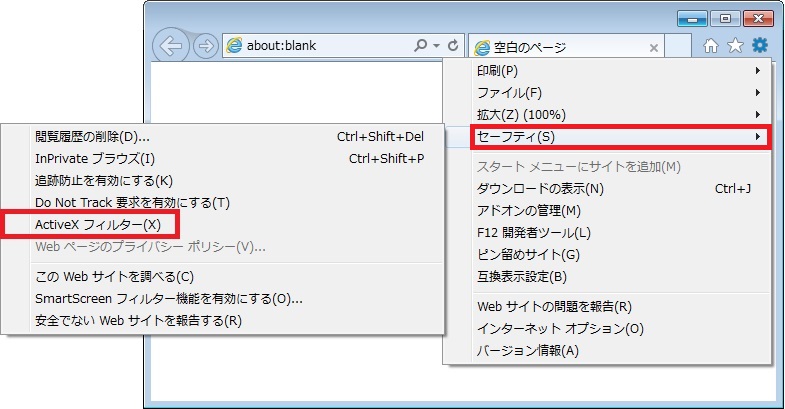Open the 拡大(Z) (100%) submenu
This screenshot has height=409, width=785.
607,115
